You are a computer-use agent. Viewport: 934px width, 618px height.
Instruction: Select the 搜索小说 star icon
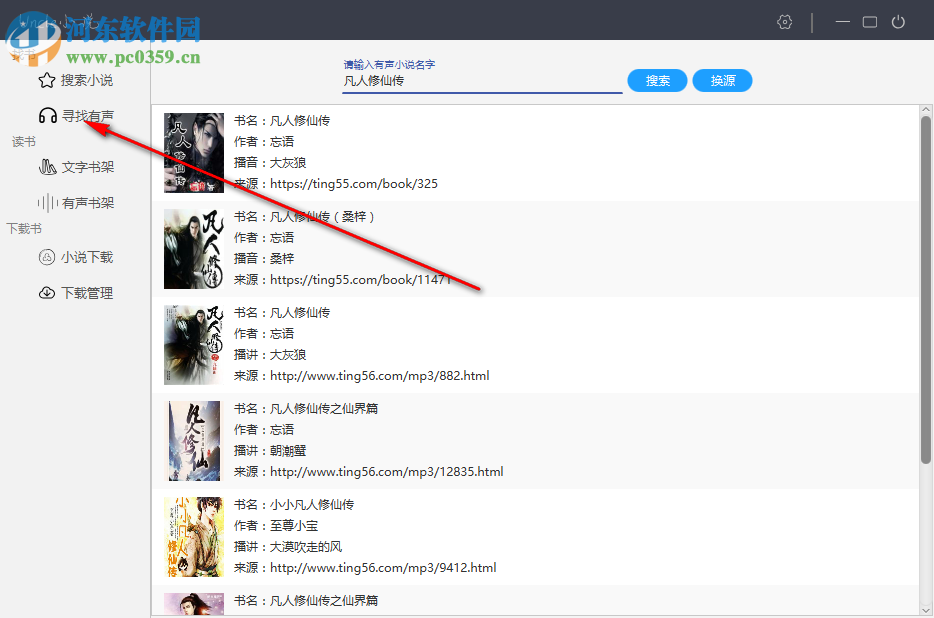[x=47, y=79]
